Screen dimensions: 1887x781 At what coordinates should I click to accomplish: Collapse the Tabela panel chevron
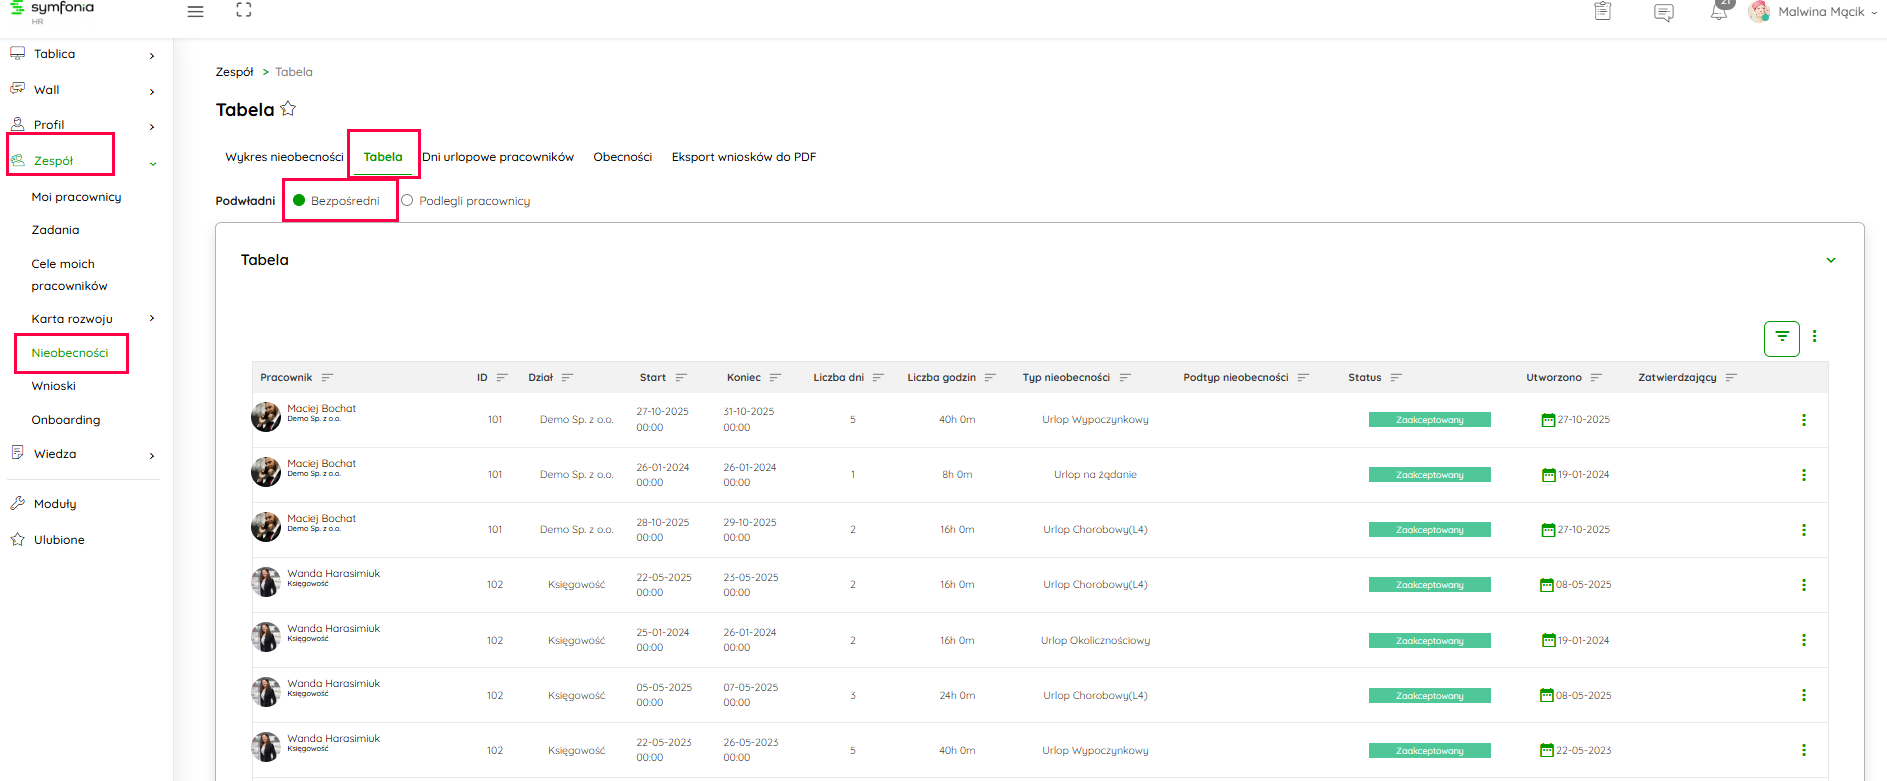tap(1830, 260)
